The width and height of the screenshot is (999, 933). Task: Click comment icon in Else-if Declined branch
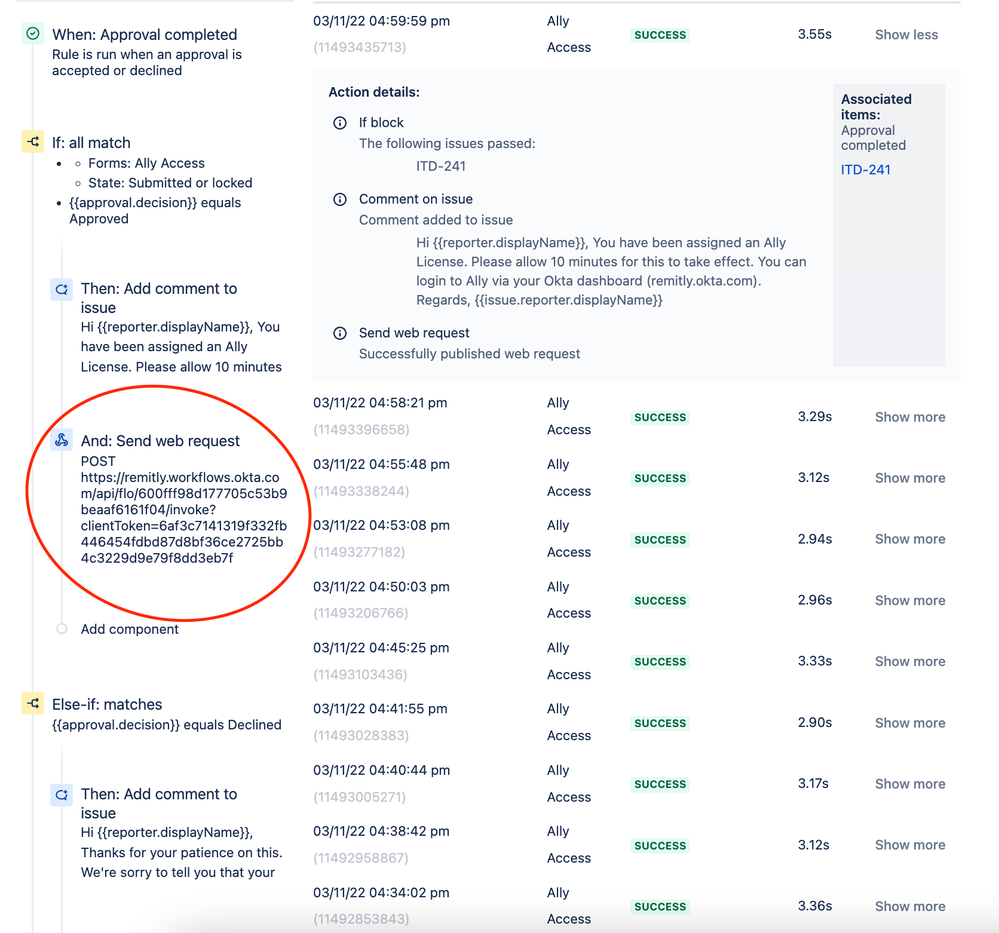coord(62,795)
